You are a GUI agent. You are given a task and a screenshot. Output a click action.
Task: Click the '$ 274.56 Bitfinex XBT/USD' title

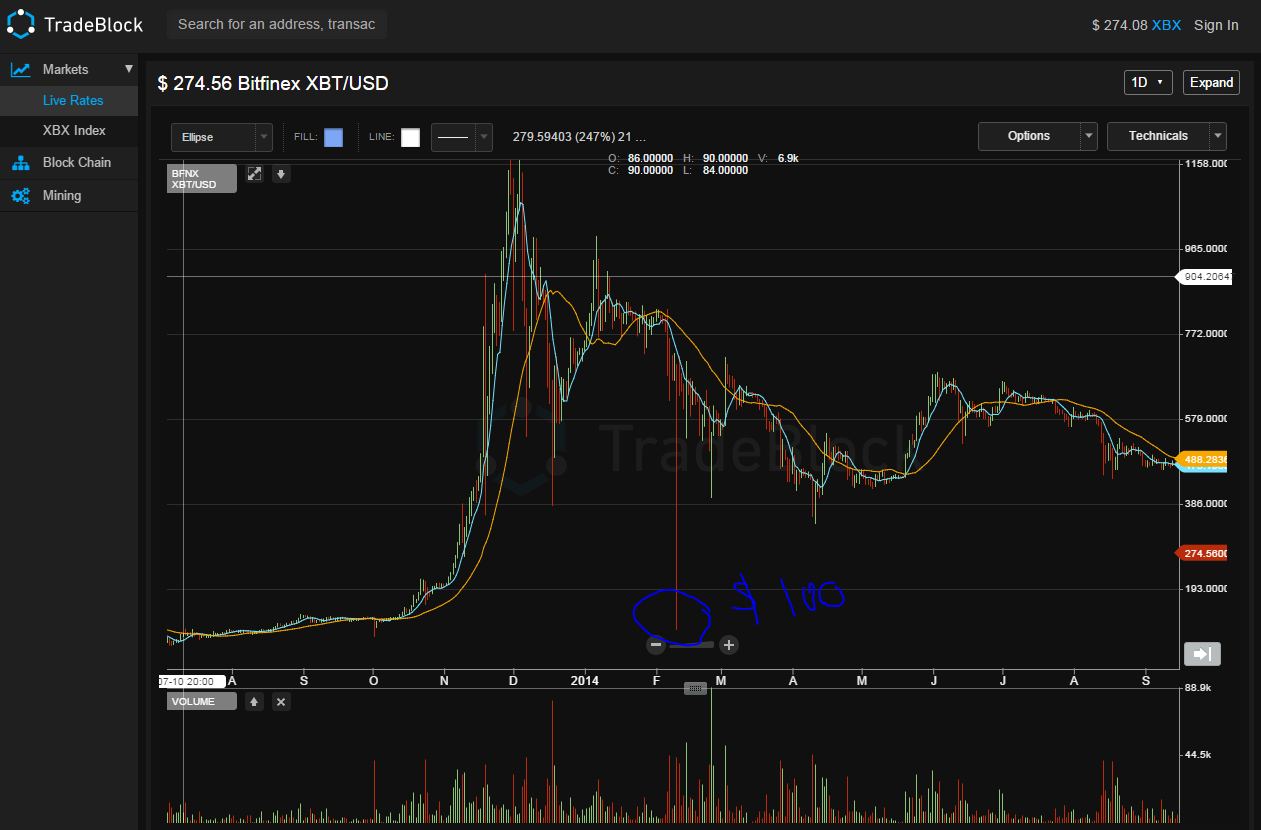273,84
